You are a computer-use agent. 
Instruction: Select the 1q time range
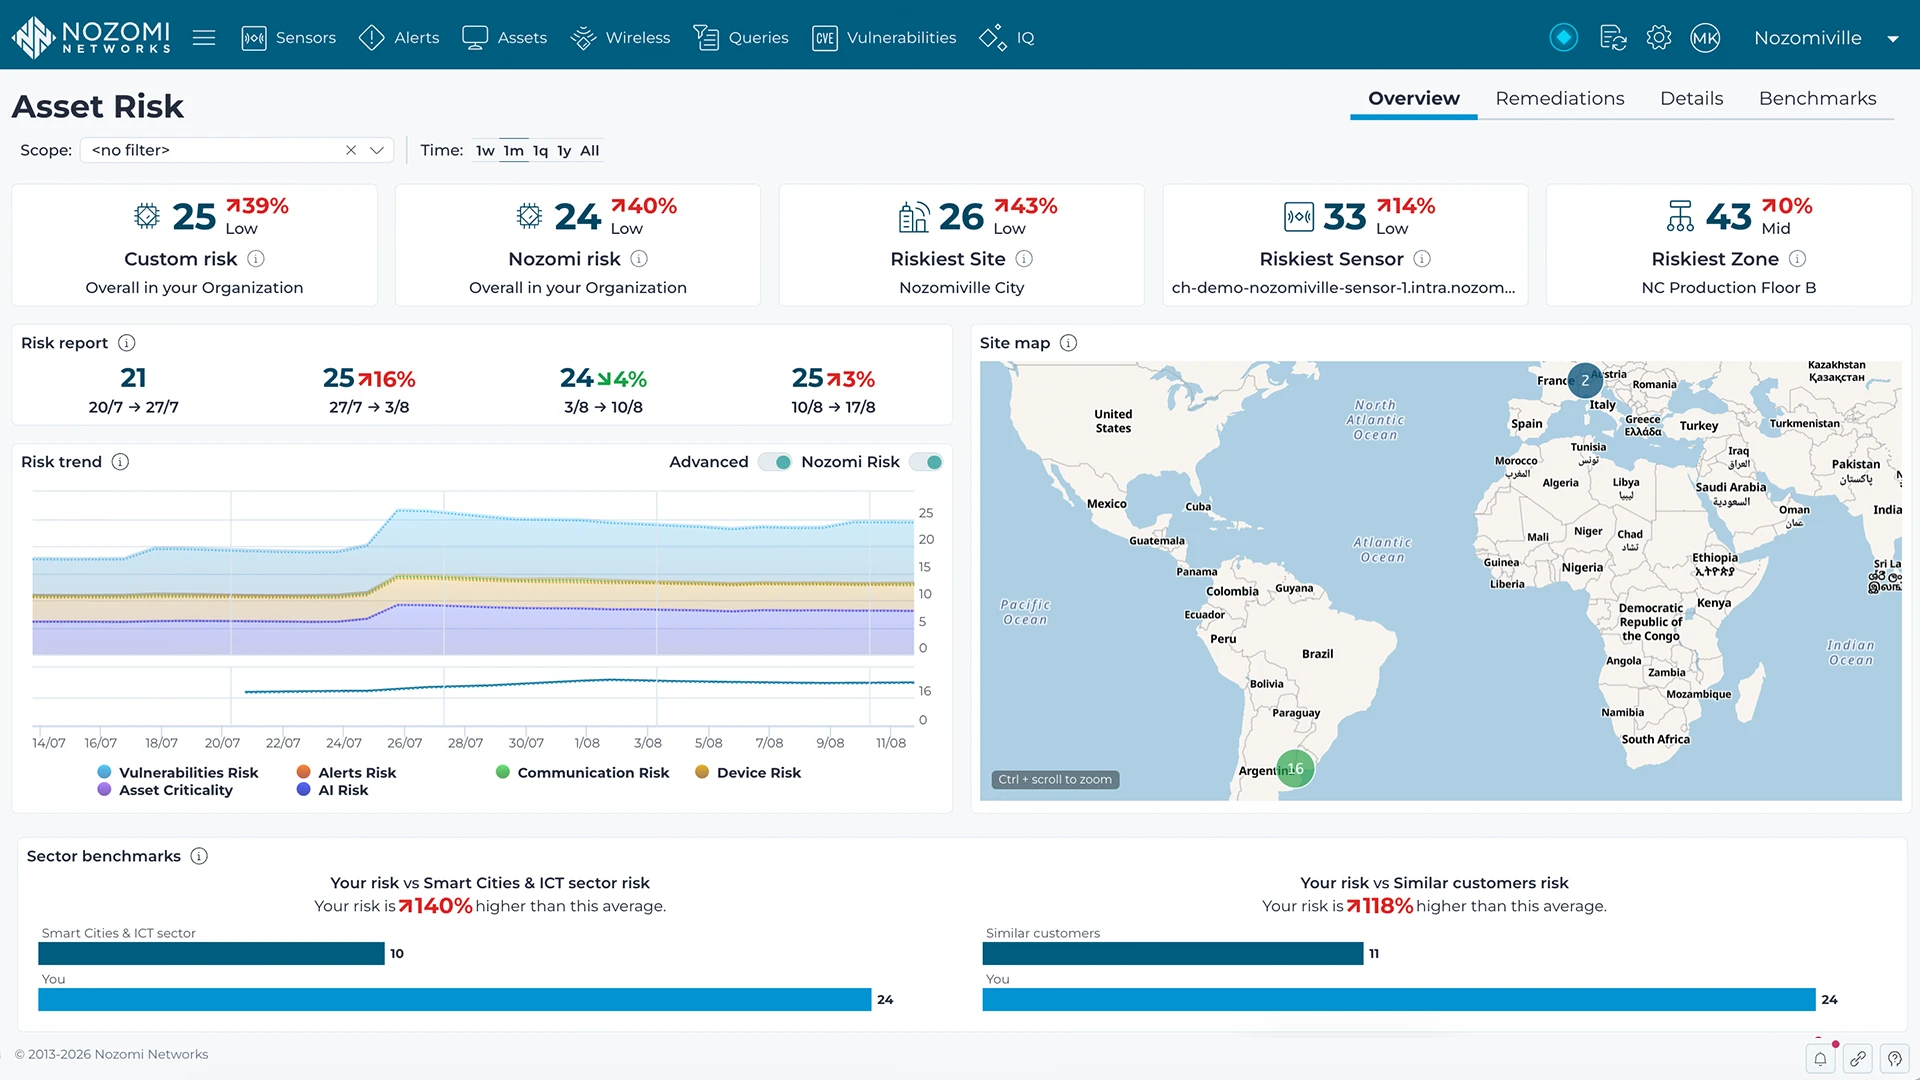pyautogui.click(x=540, y=150)
